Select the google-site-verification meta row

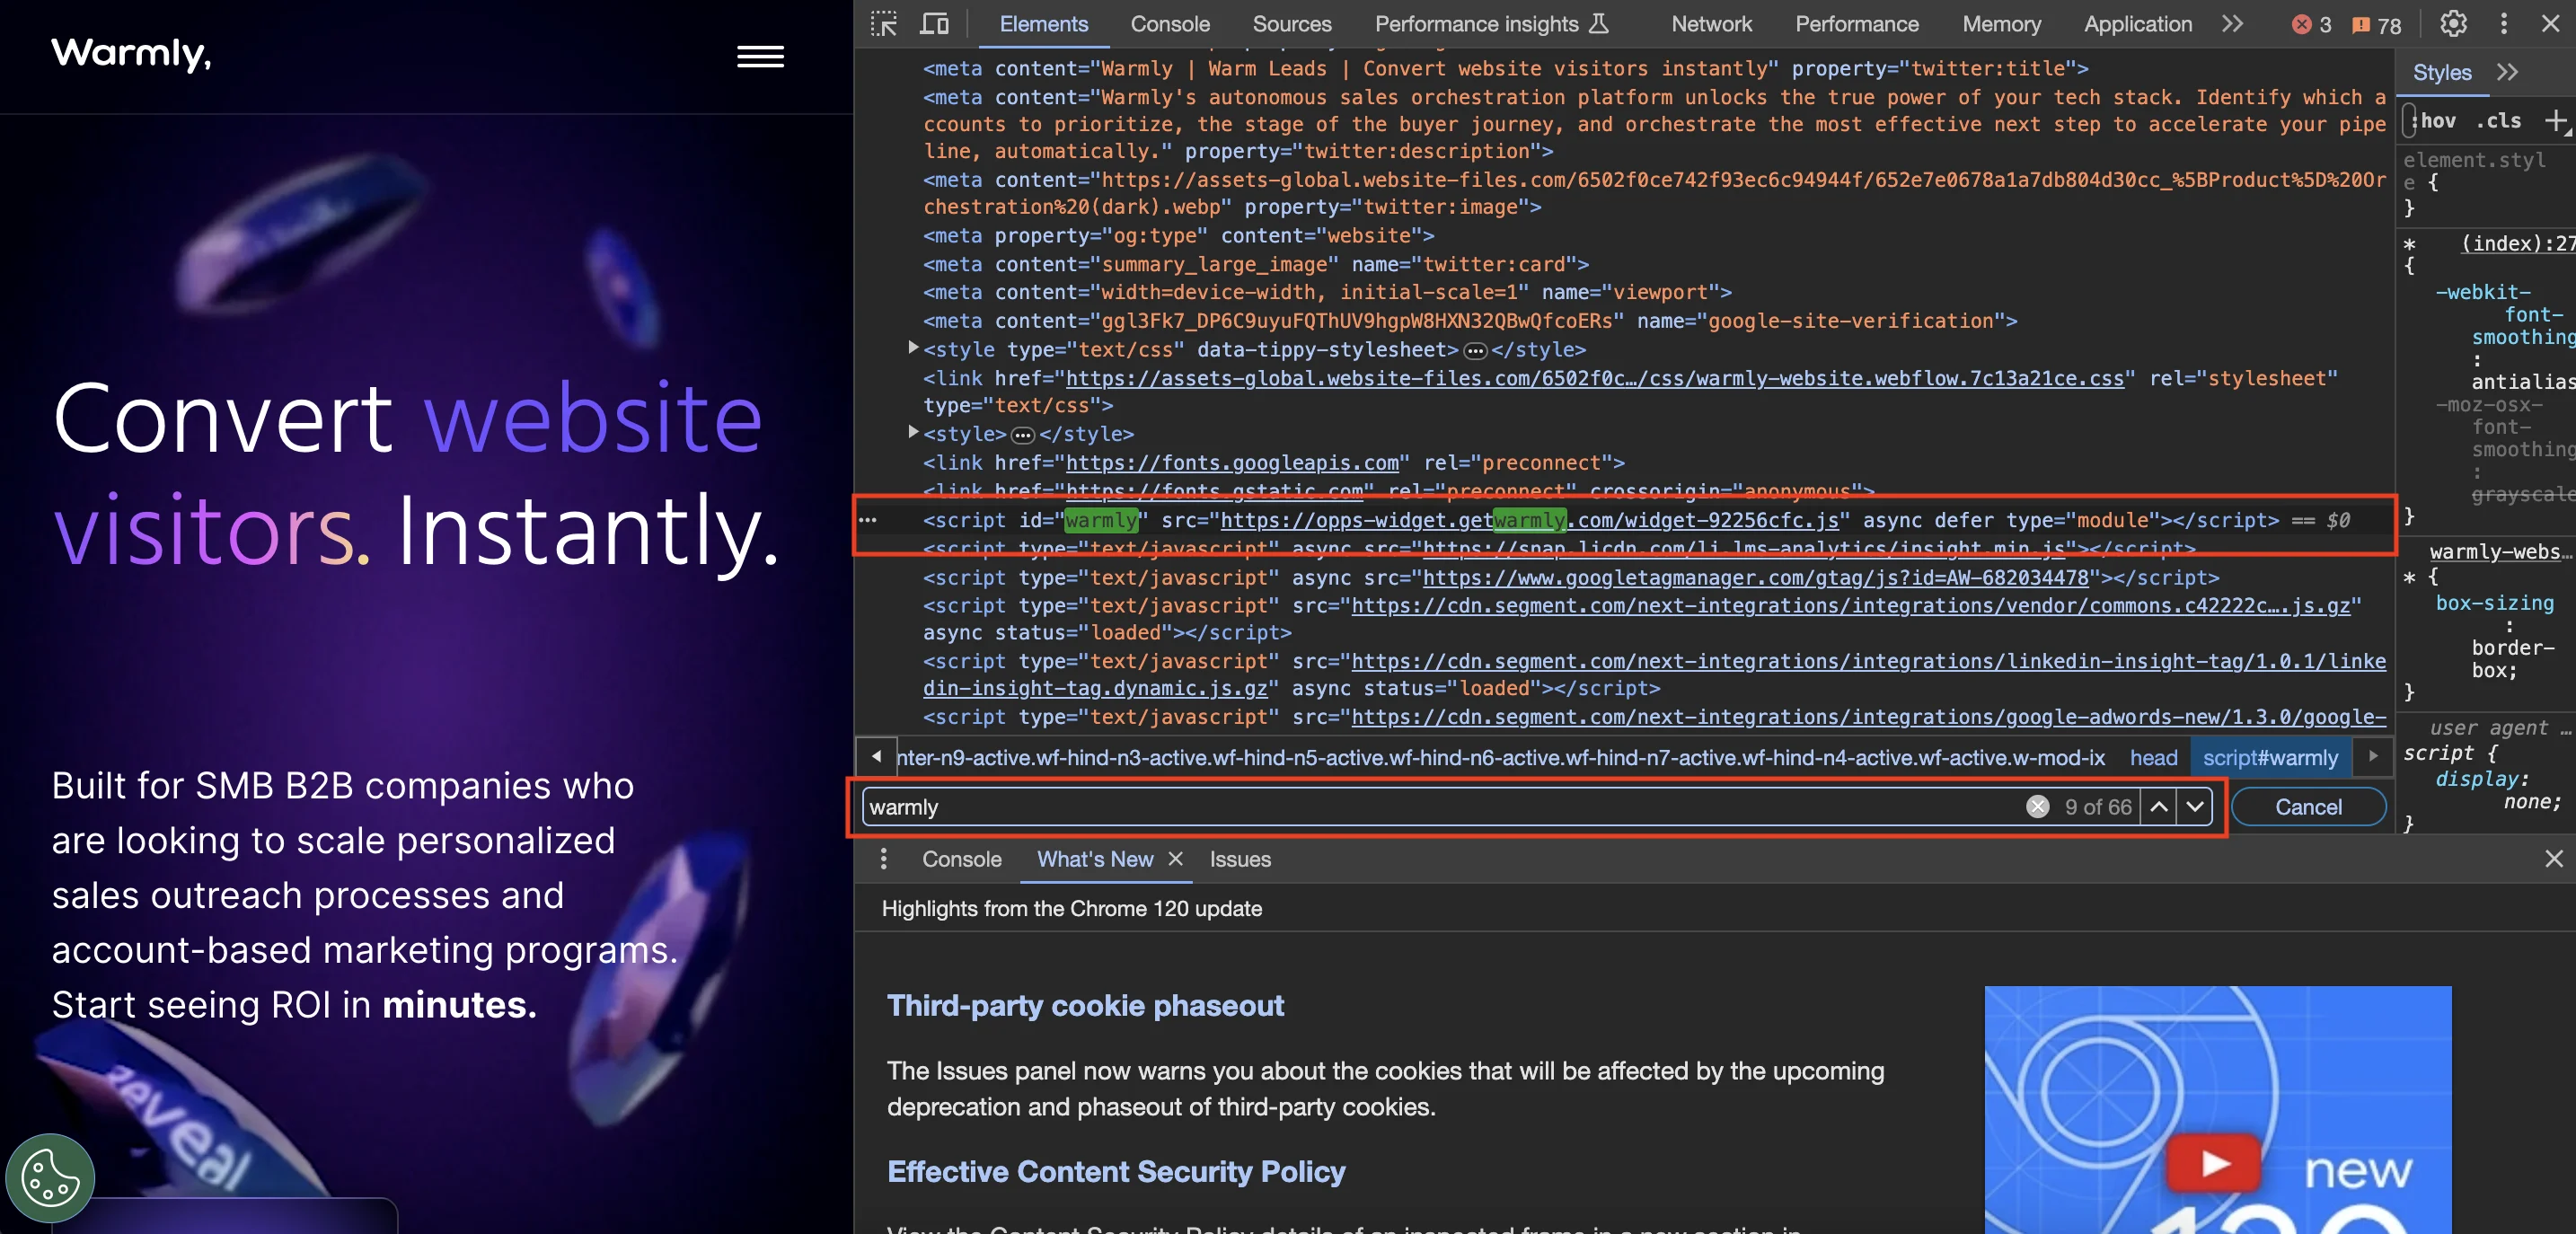tap(1470, 321)
